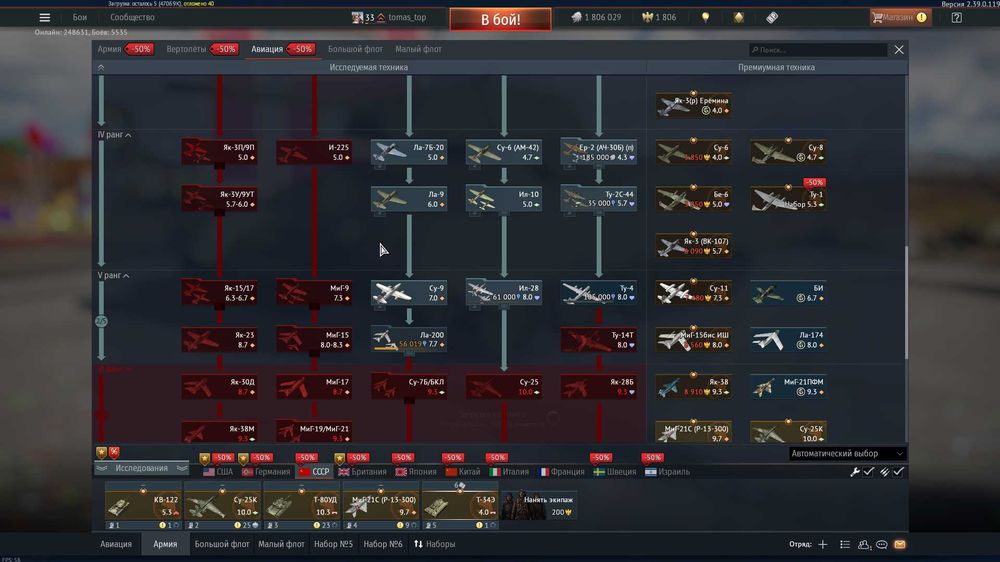Open the Сообщество menu
This screenshot has width=1000, height=562.
(132, 18)
